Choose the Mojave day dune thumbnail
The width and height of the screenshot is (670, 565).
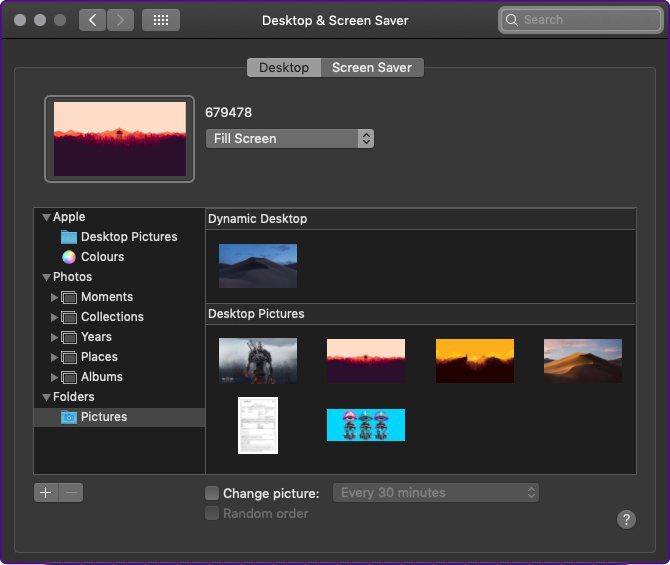[583, 361]
